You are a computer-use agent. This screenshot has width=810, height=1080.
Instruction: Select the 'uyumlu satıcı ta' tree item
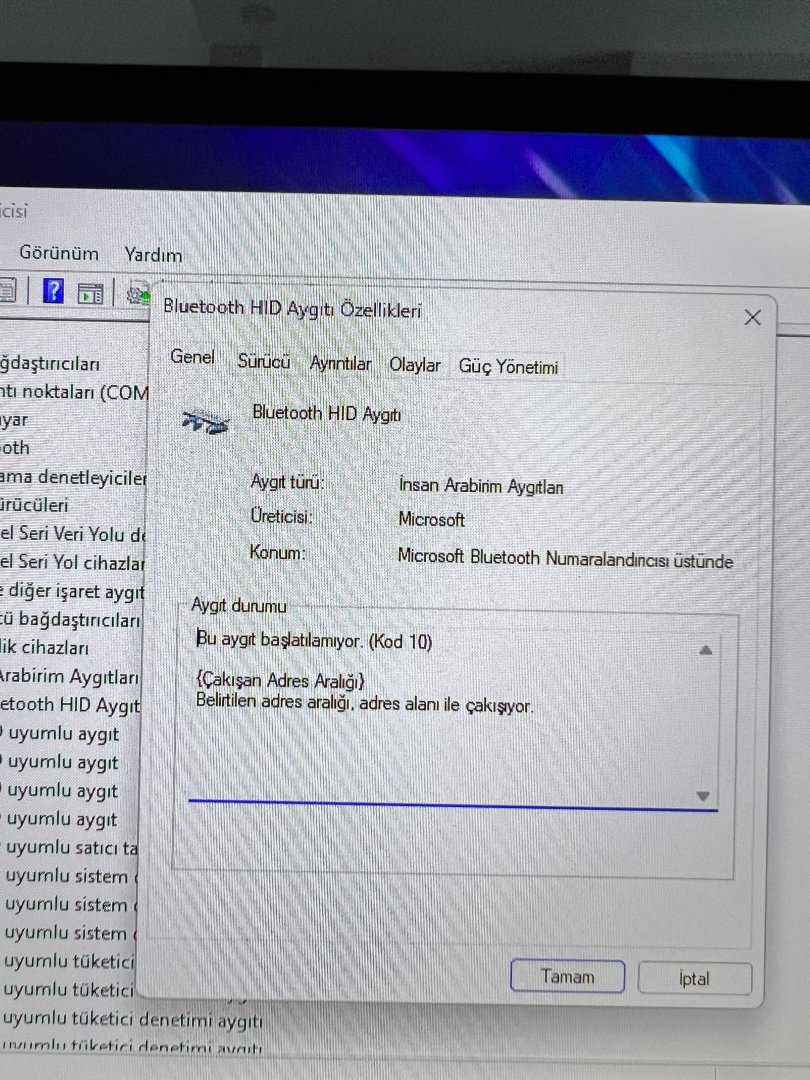pyautogui.click(x=71, y=848)
